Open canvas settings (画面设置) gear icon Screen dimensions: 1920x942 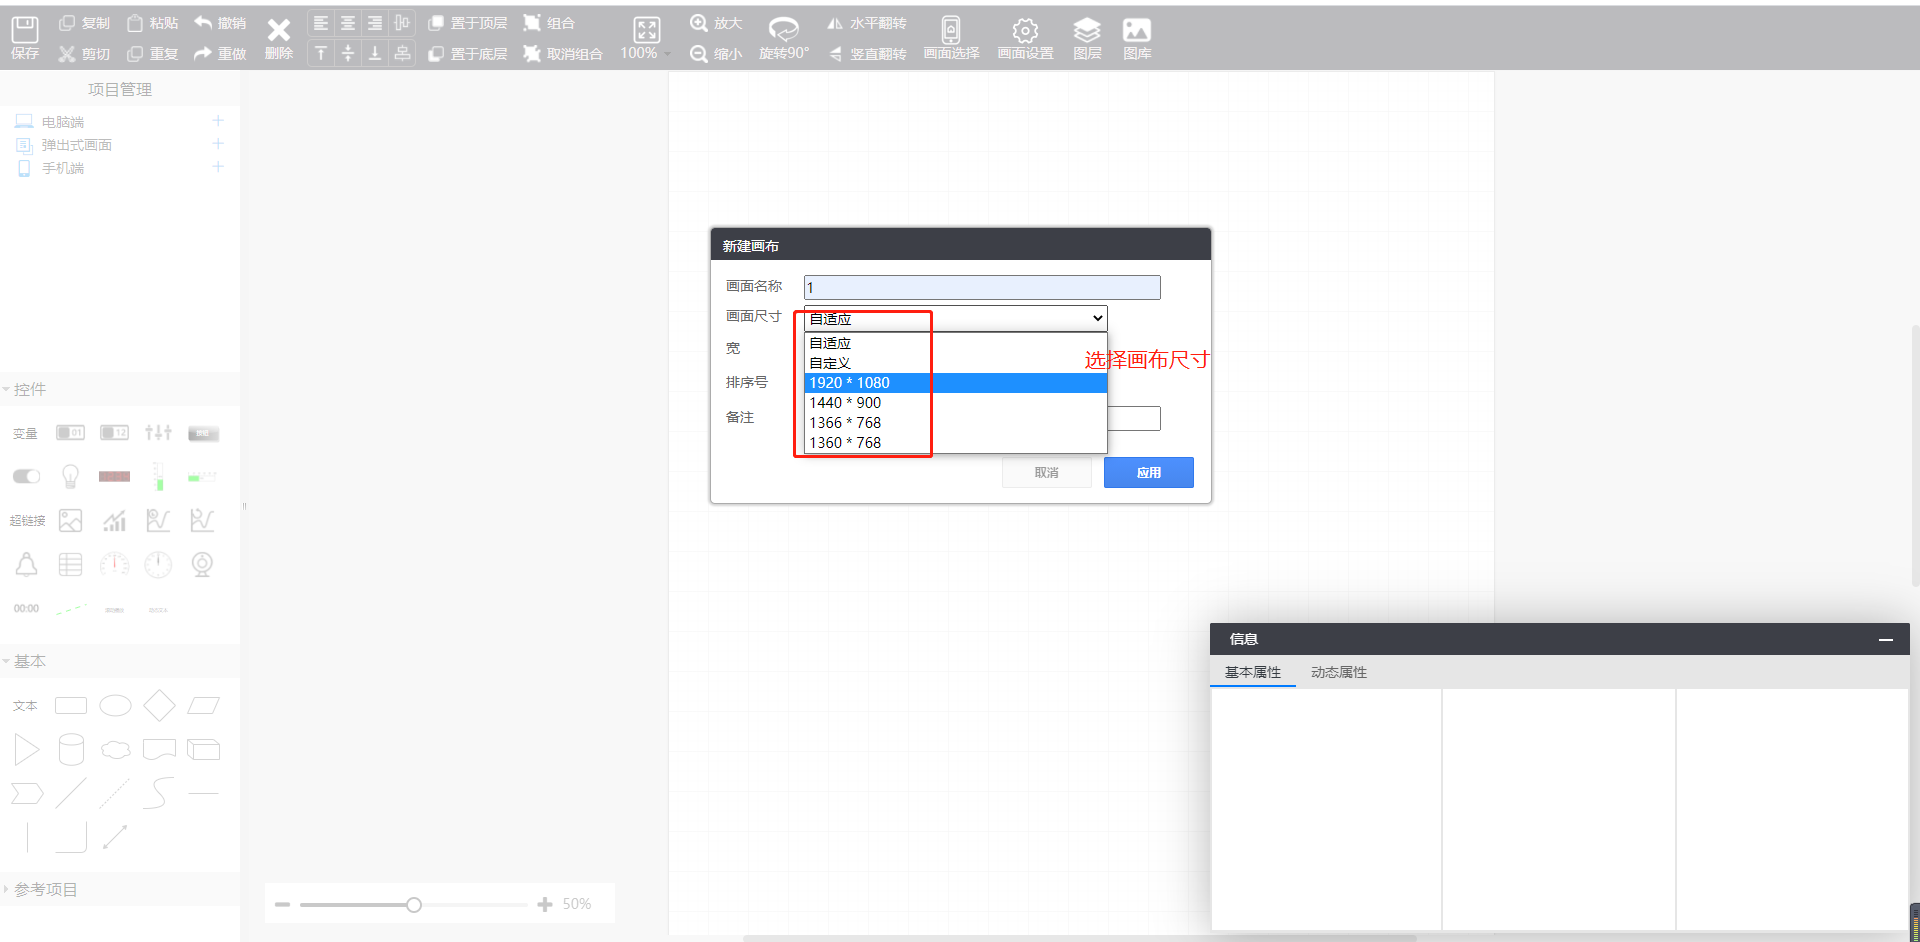pyautogui.click(x=1025, y=30)
